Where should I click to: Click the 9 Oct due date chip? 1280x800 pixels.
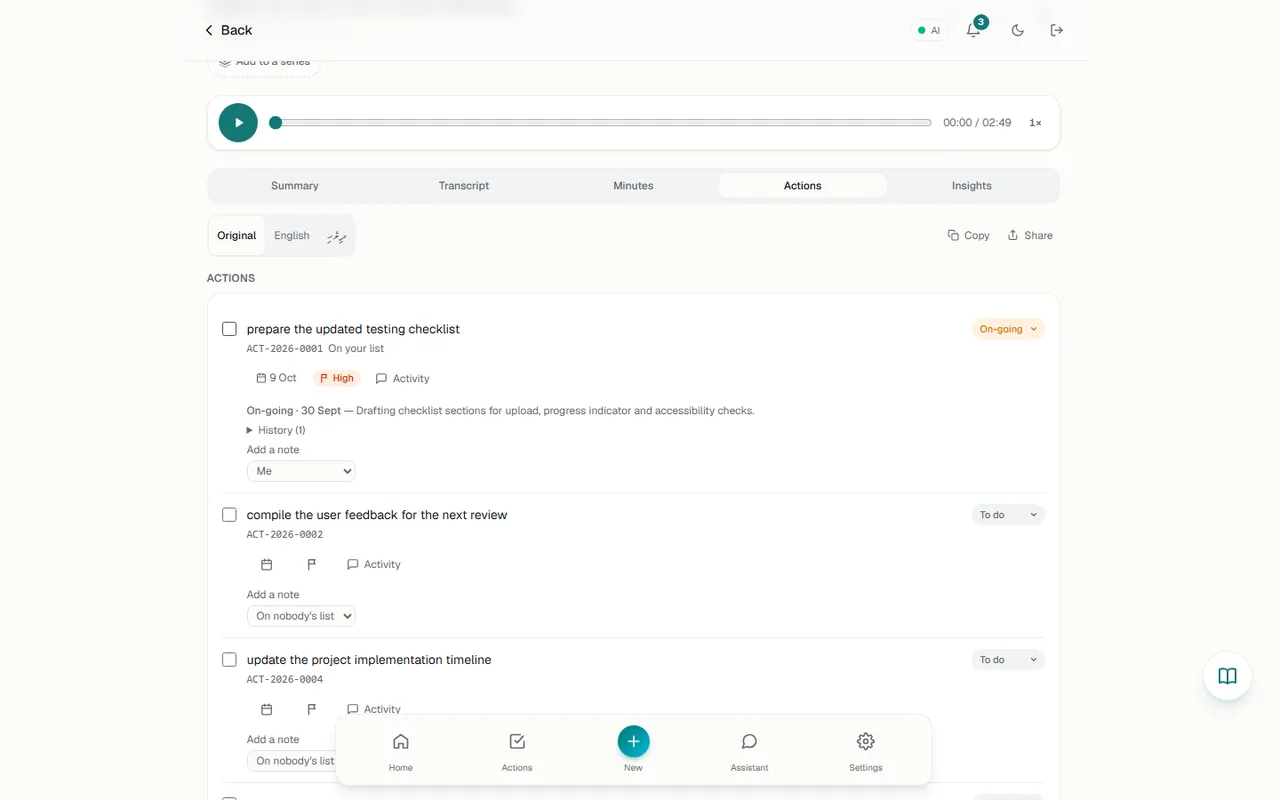pos(277,378)
